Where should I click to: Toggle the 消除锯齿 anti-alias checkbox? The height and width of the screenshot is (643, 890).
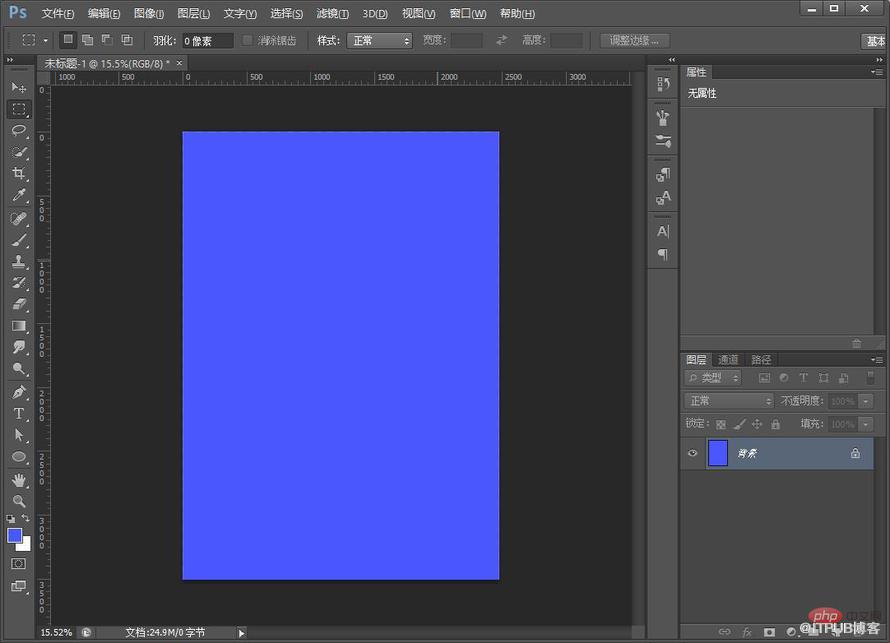(x=247, y=40)
